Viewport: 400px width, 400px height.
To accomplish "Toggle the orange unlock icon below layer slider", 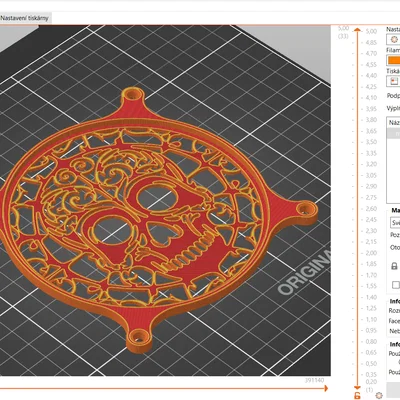I will 358,396.
